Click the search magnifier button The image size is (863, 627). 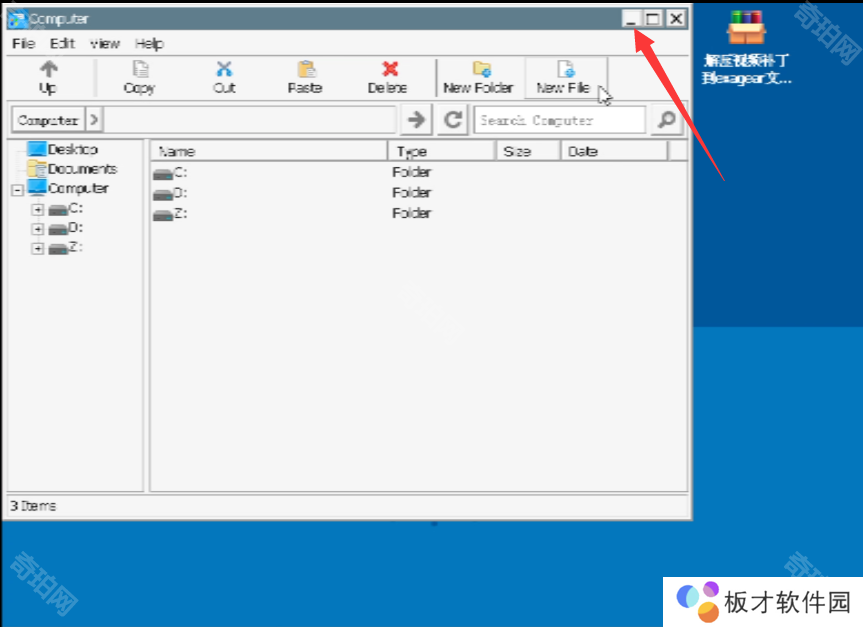click(x=665, y=120)
